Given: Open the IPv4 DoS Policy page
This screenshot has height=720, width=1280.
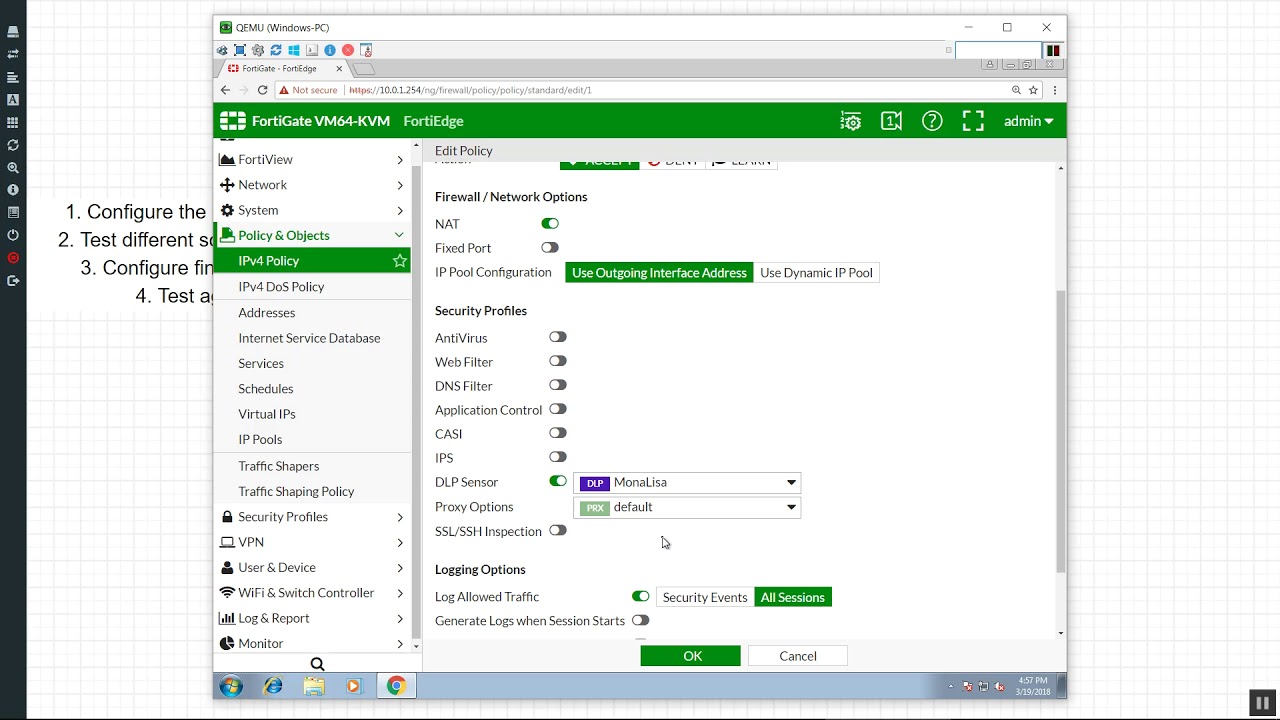Looking at the screenshot, I should (x=281, y=287).
